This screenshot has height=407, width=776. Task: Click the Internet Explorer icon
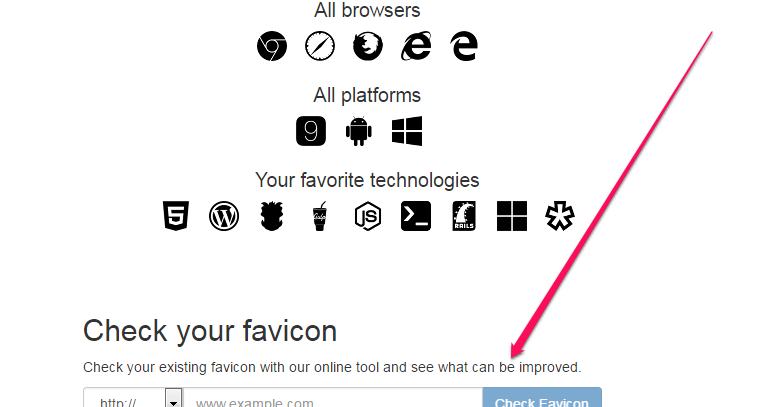coord(416,46)
